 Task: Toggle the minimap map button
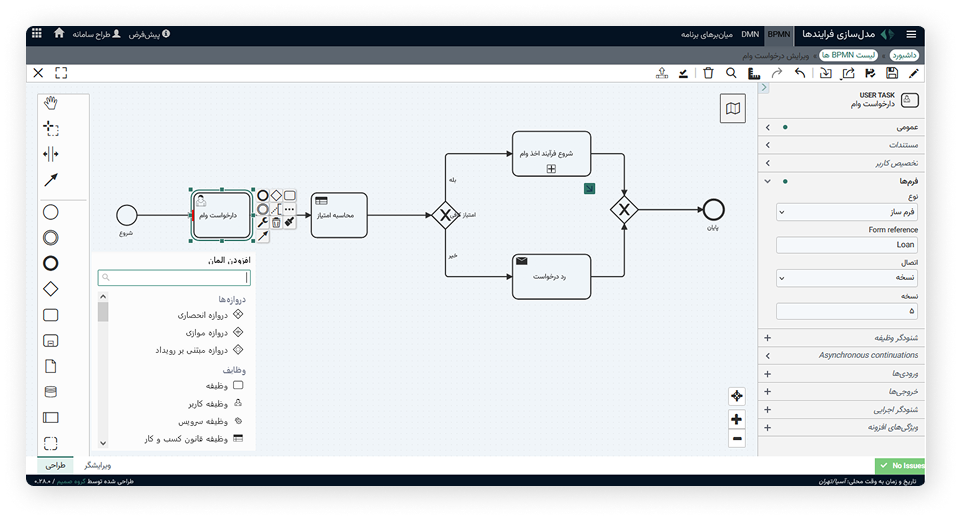(x=732, y=108)
